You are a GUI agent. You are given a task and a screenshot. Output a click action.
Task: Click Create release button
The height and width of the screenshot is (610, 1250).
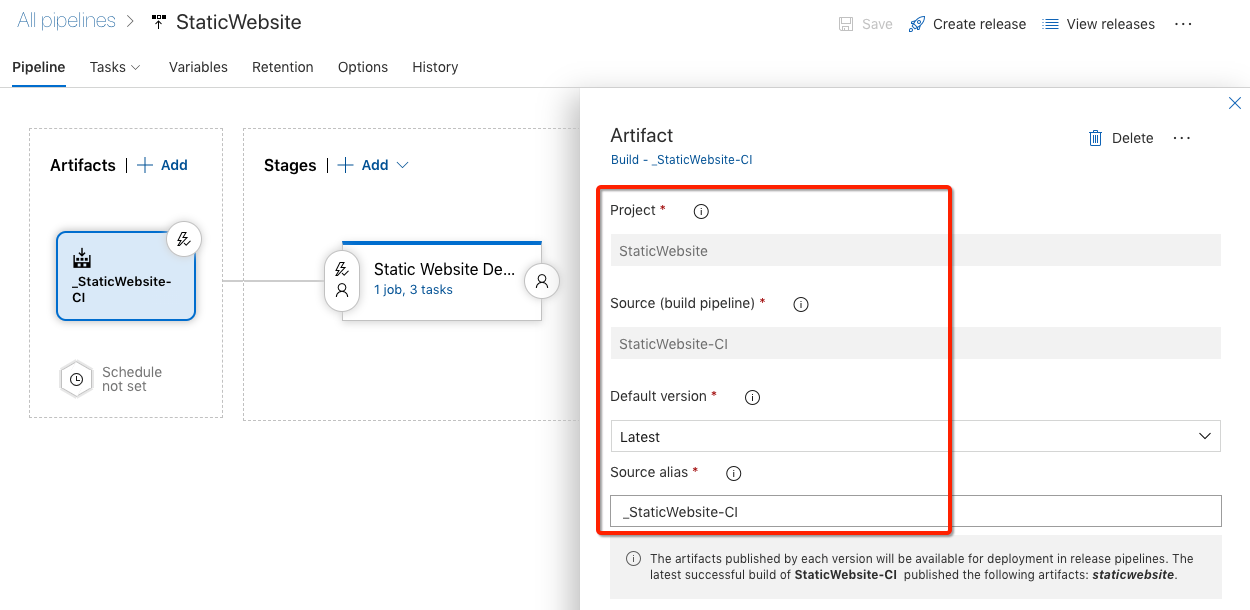[x=967, y=24]
